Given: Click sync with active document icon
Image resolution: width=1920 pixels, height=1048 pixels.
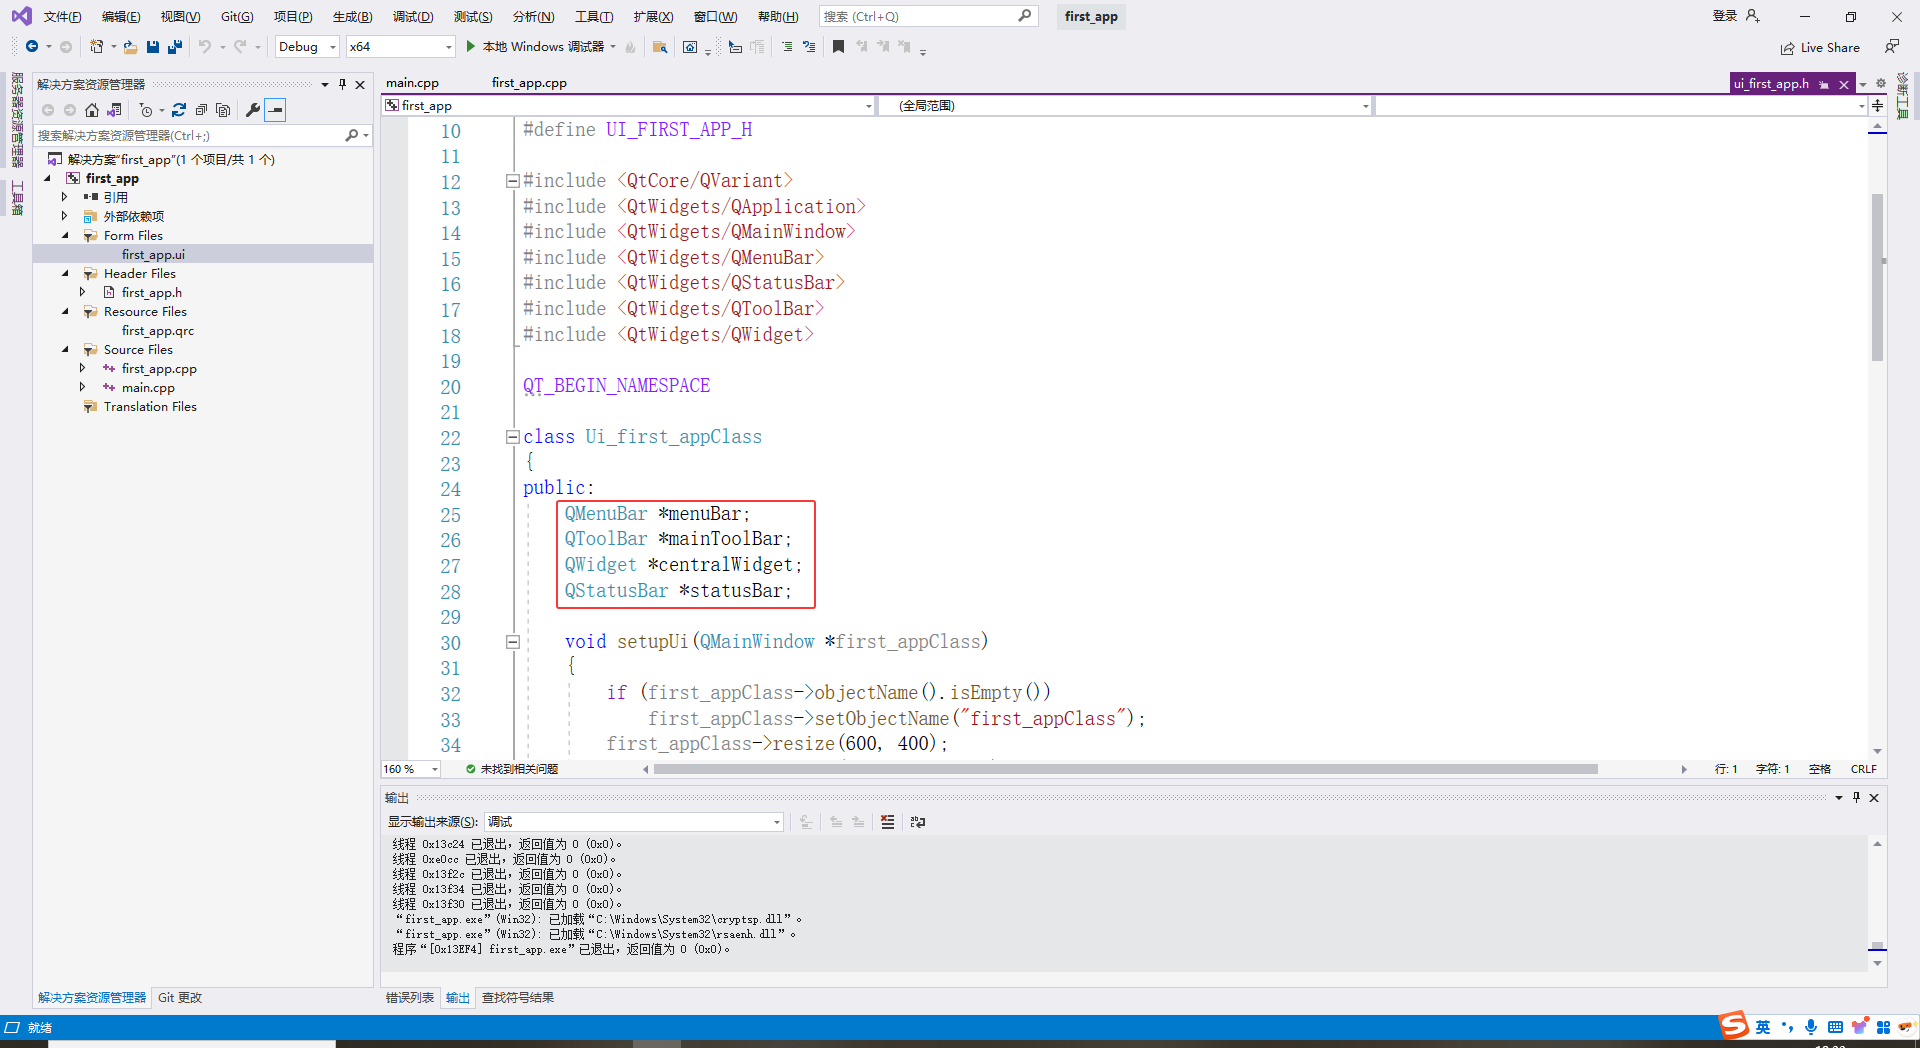Looking at the screenshot, I should [179, 110].
